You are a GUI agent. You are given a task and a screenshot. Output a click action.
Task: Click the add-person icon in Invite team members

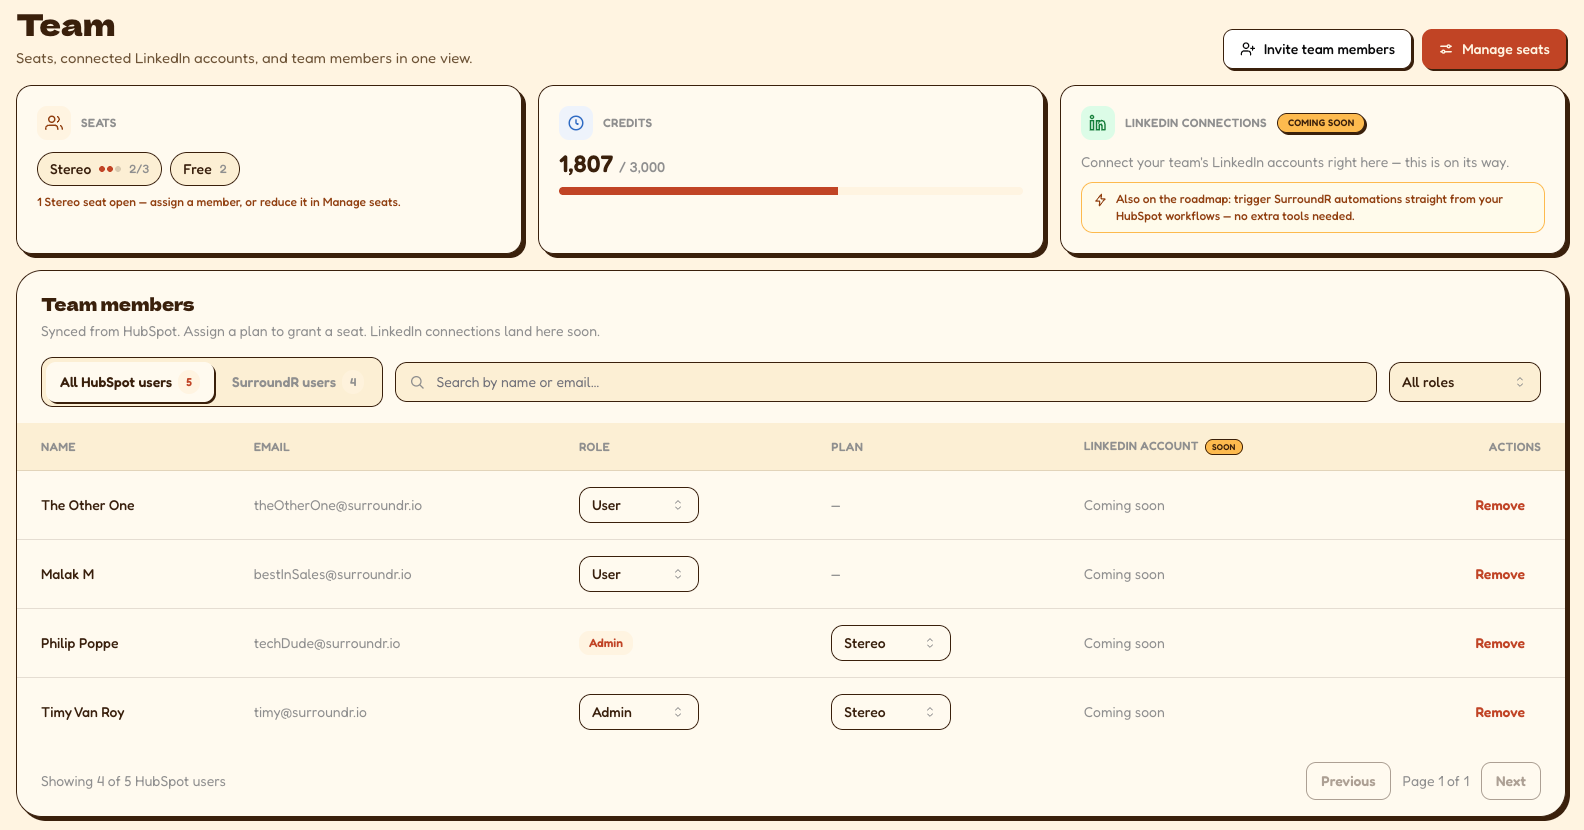[1247, 49]
